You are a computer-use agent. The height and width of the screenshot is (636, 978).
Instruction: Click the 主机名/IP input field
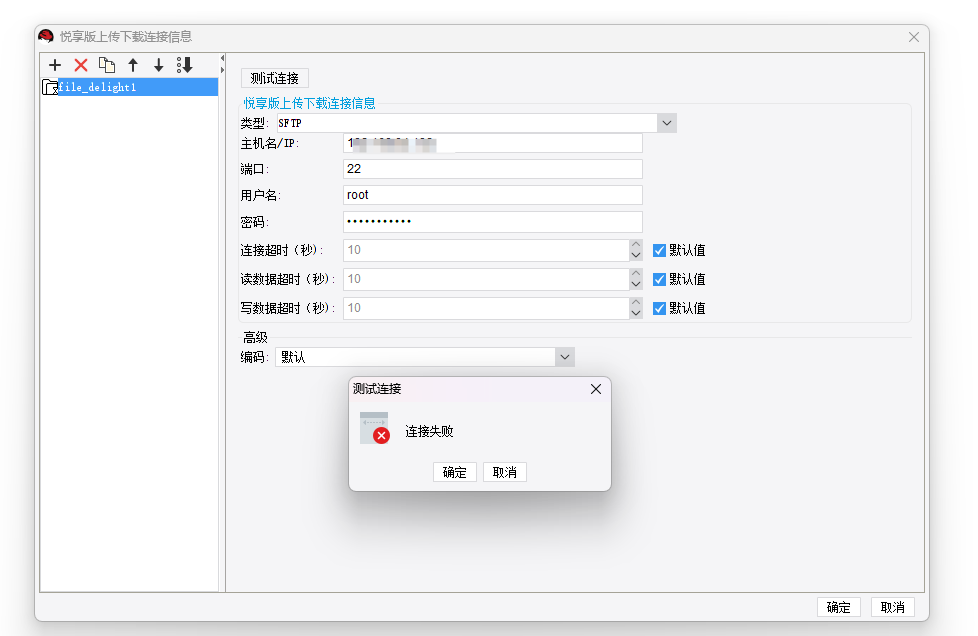coord(493,143)
